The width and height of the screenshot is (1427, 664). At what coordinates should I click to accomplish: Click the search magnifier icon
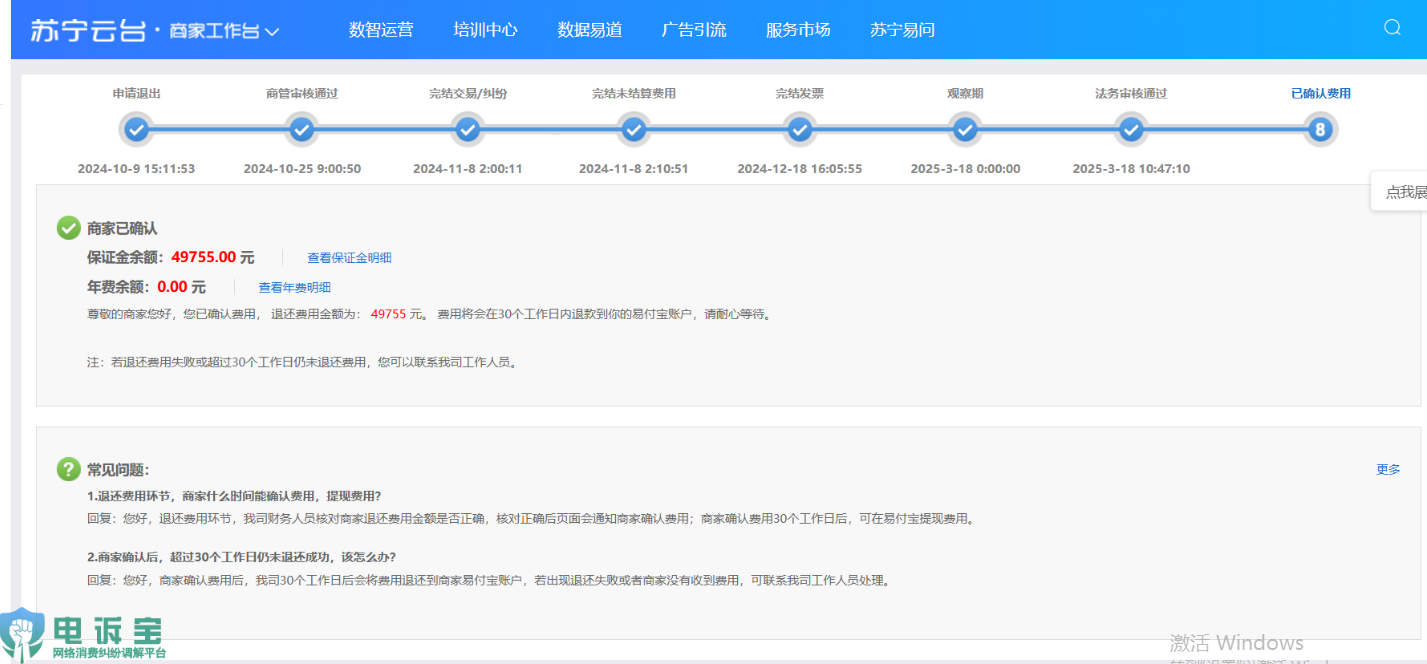click(1392, 28)
